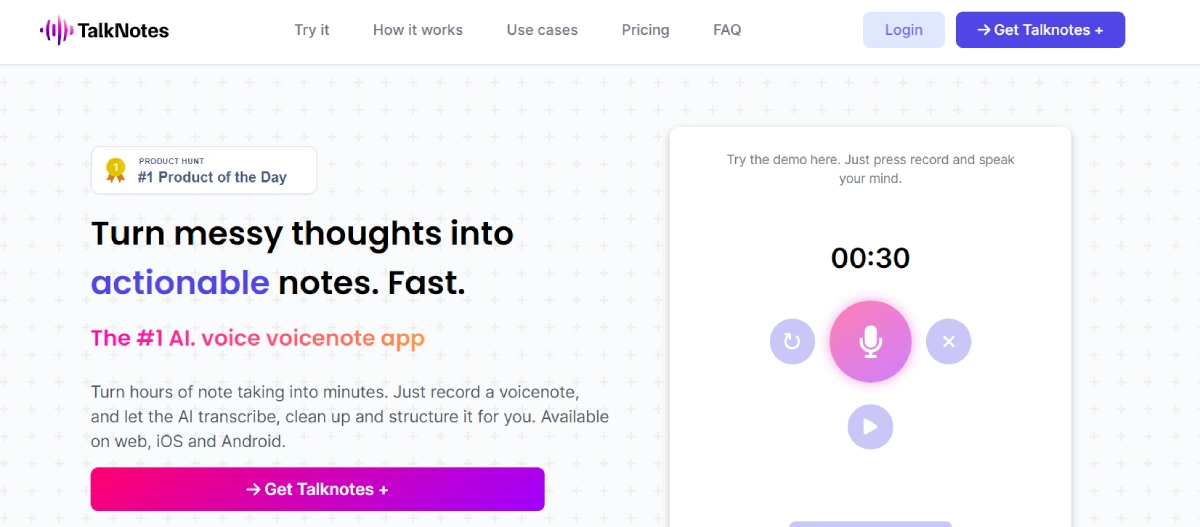
Task: Open the Try it nav item
Action: 312,30
